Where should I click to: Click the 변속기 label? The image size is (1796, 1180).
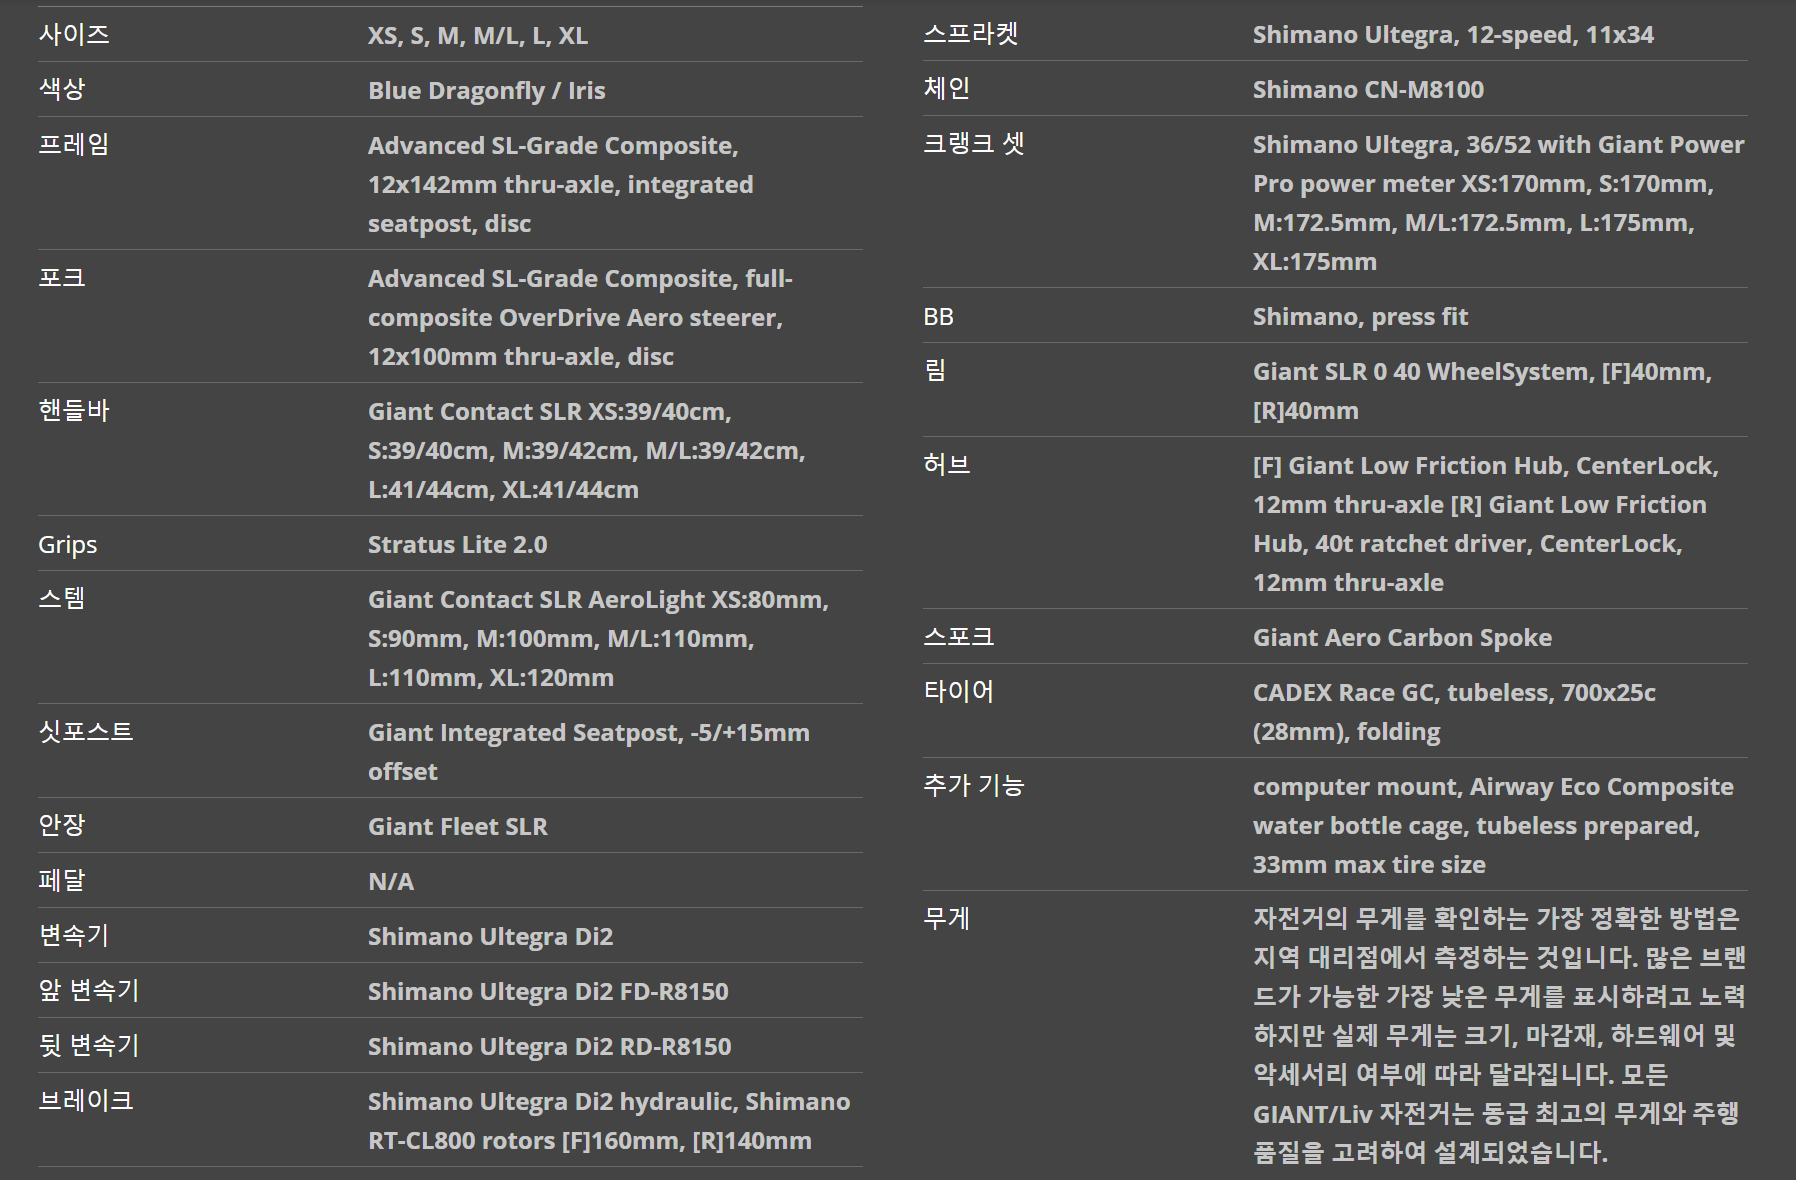coord(74,936)
